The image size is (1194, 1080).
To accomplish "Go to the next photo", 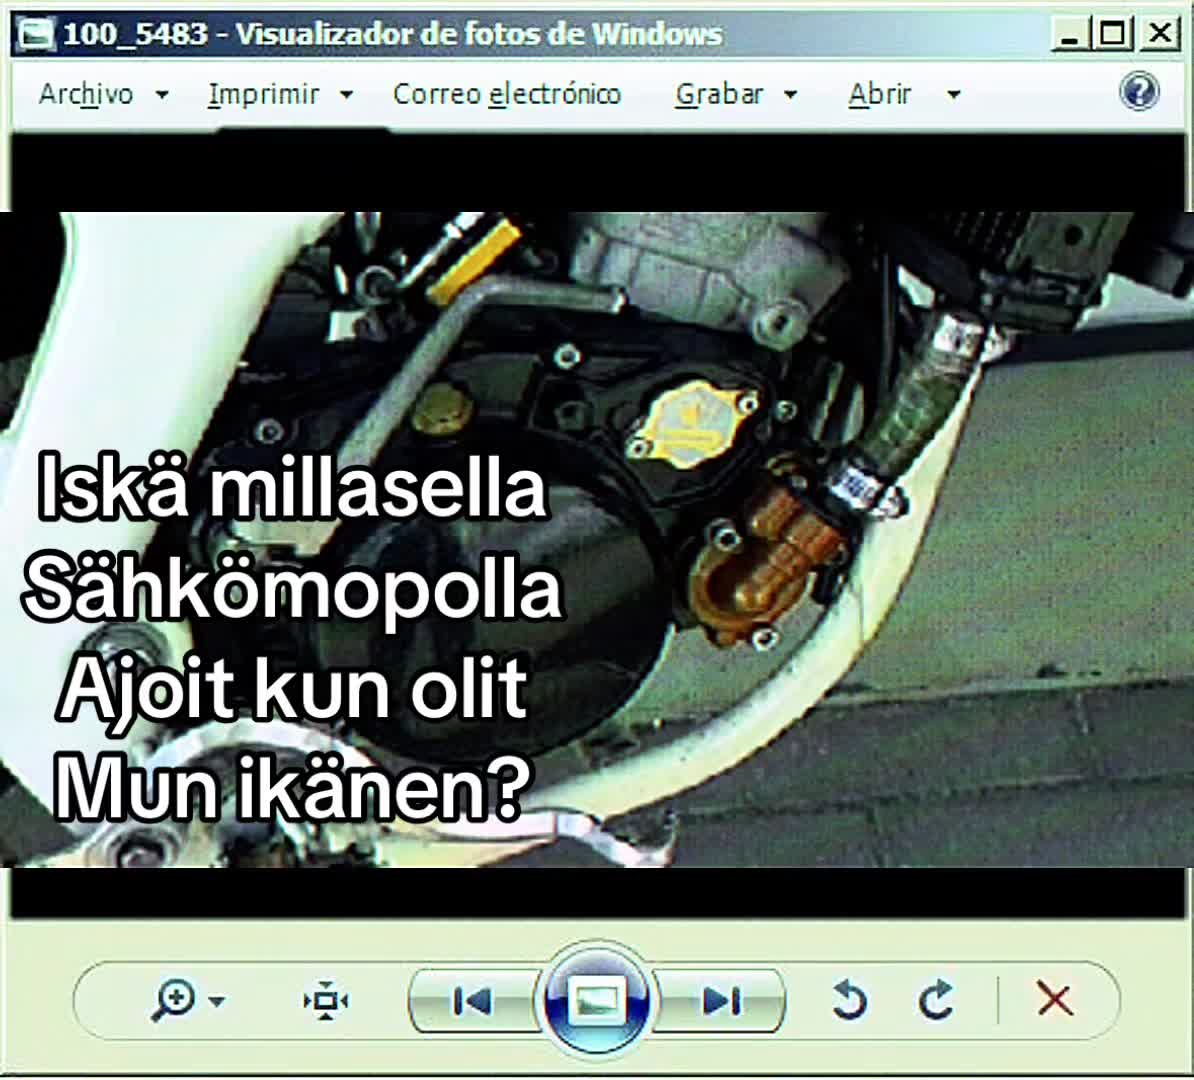I will click(x=720, y=1001).
